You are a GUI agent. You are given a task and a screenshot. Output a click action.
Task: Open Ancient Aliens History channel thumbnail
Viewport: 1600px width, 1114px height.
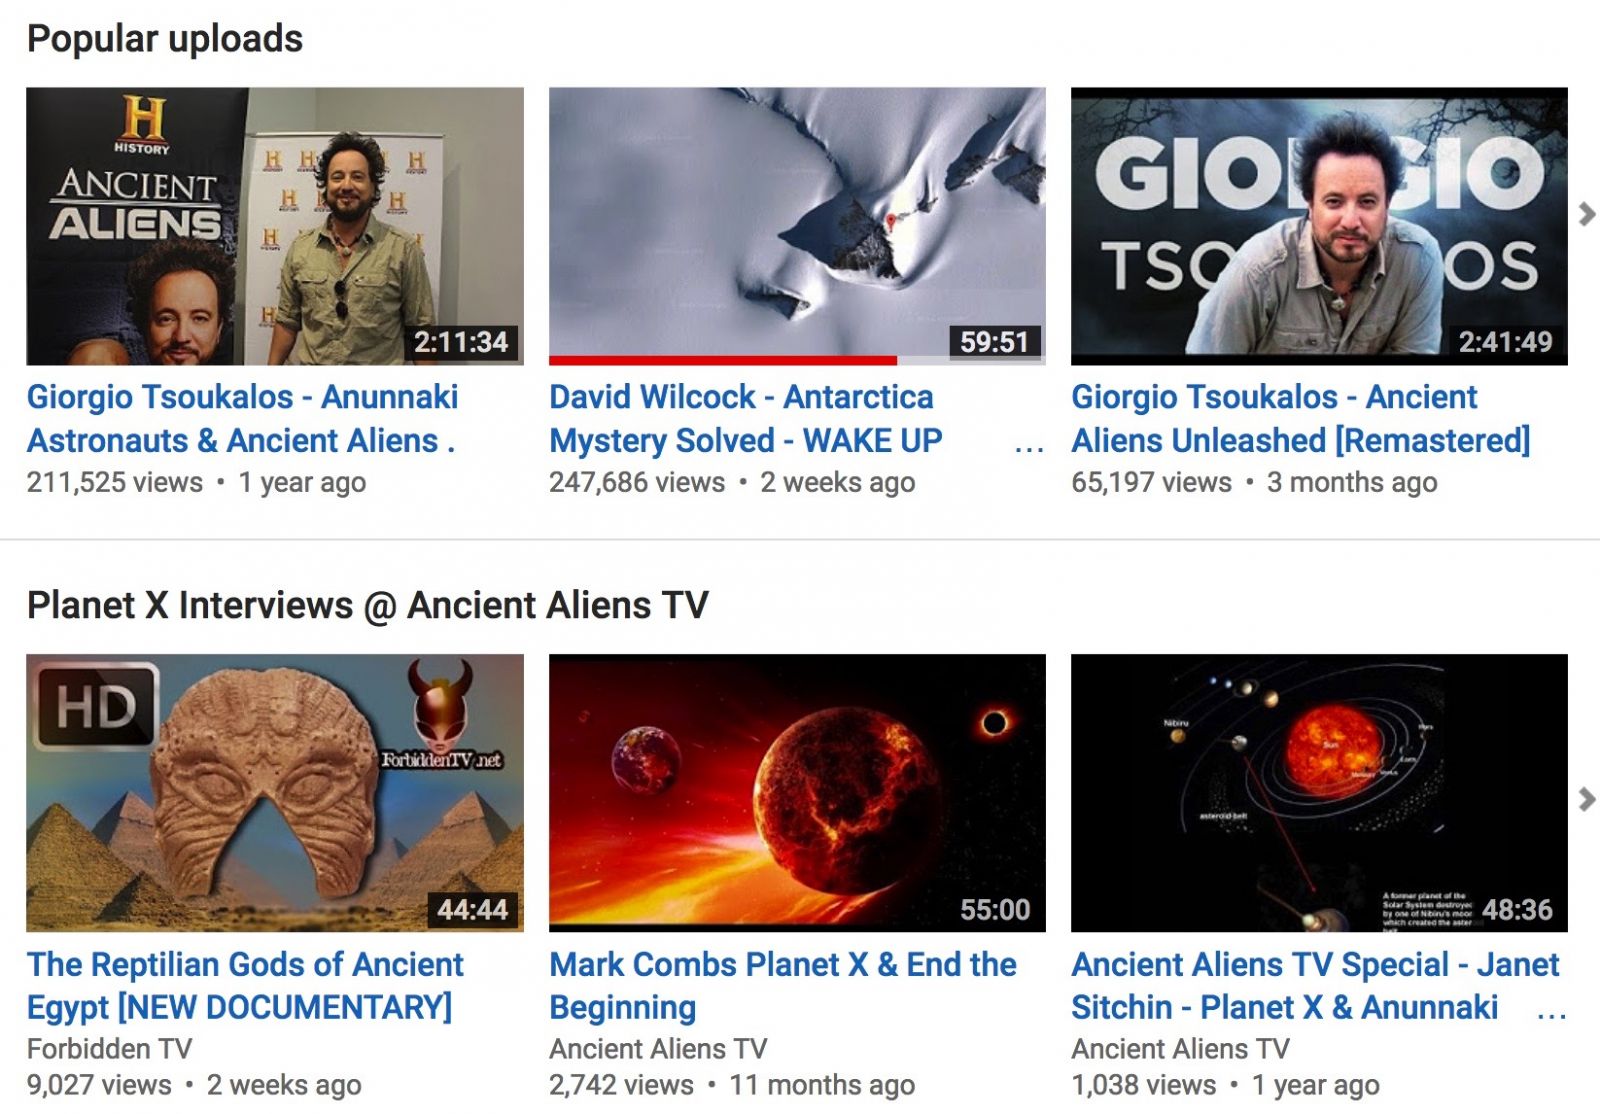point(275,226)
